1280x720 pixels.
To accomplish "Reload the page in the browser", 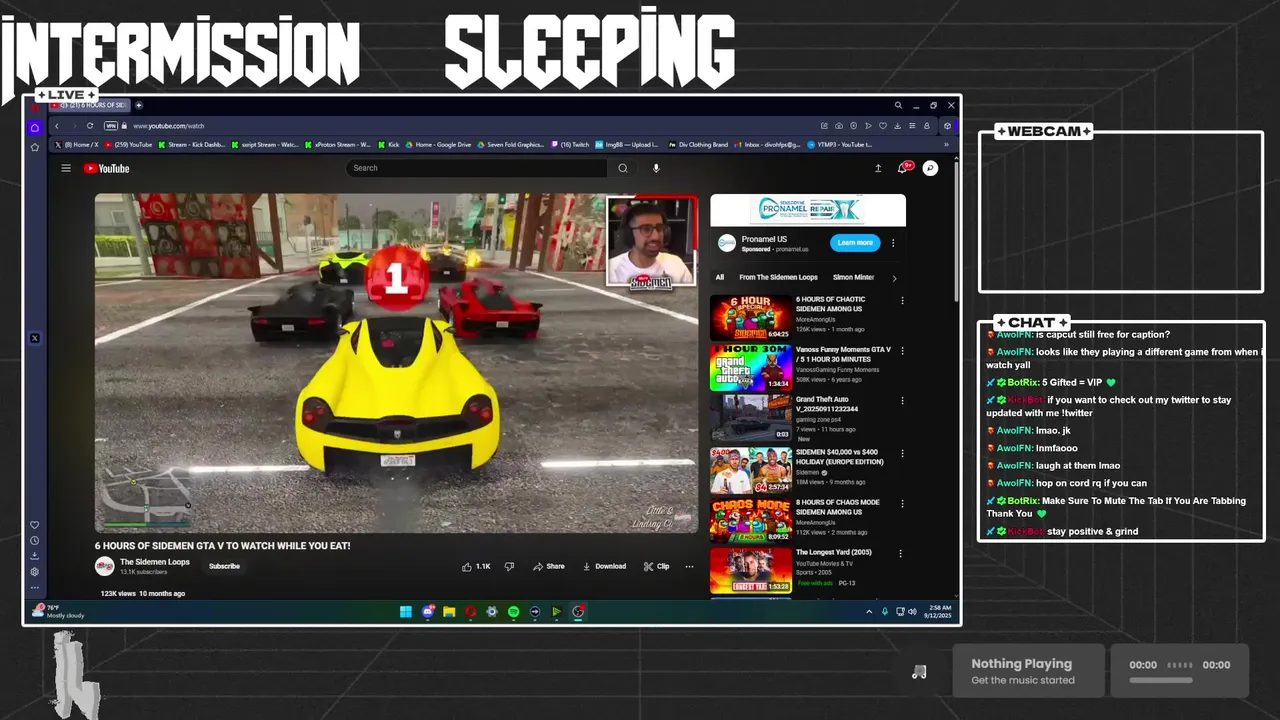I will point(90,126).
